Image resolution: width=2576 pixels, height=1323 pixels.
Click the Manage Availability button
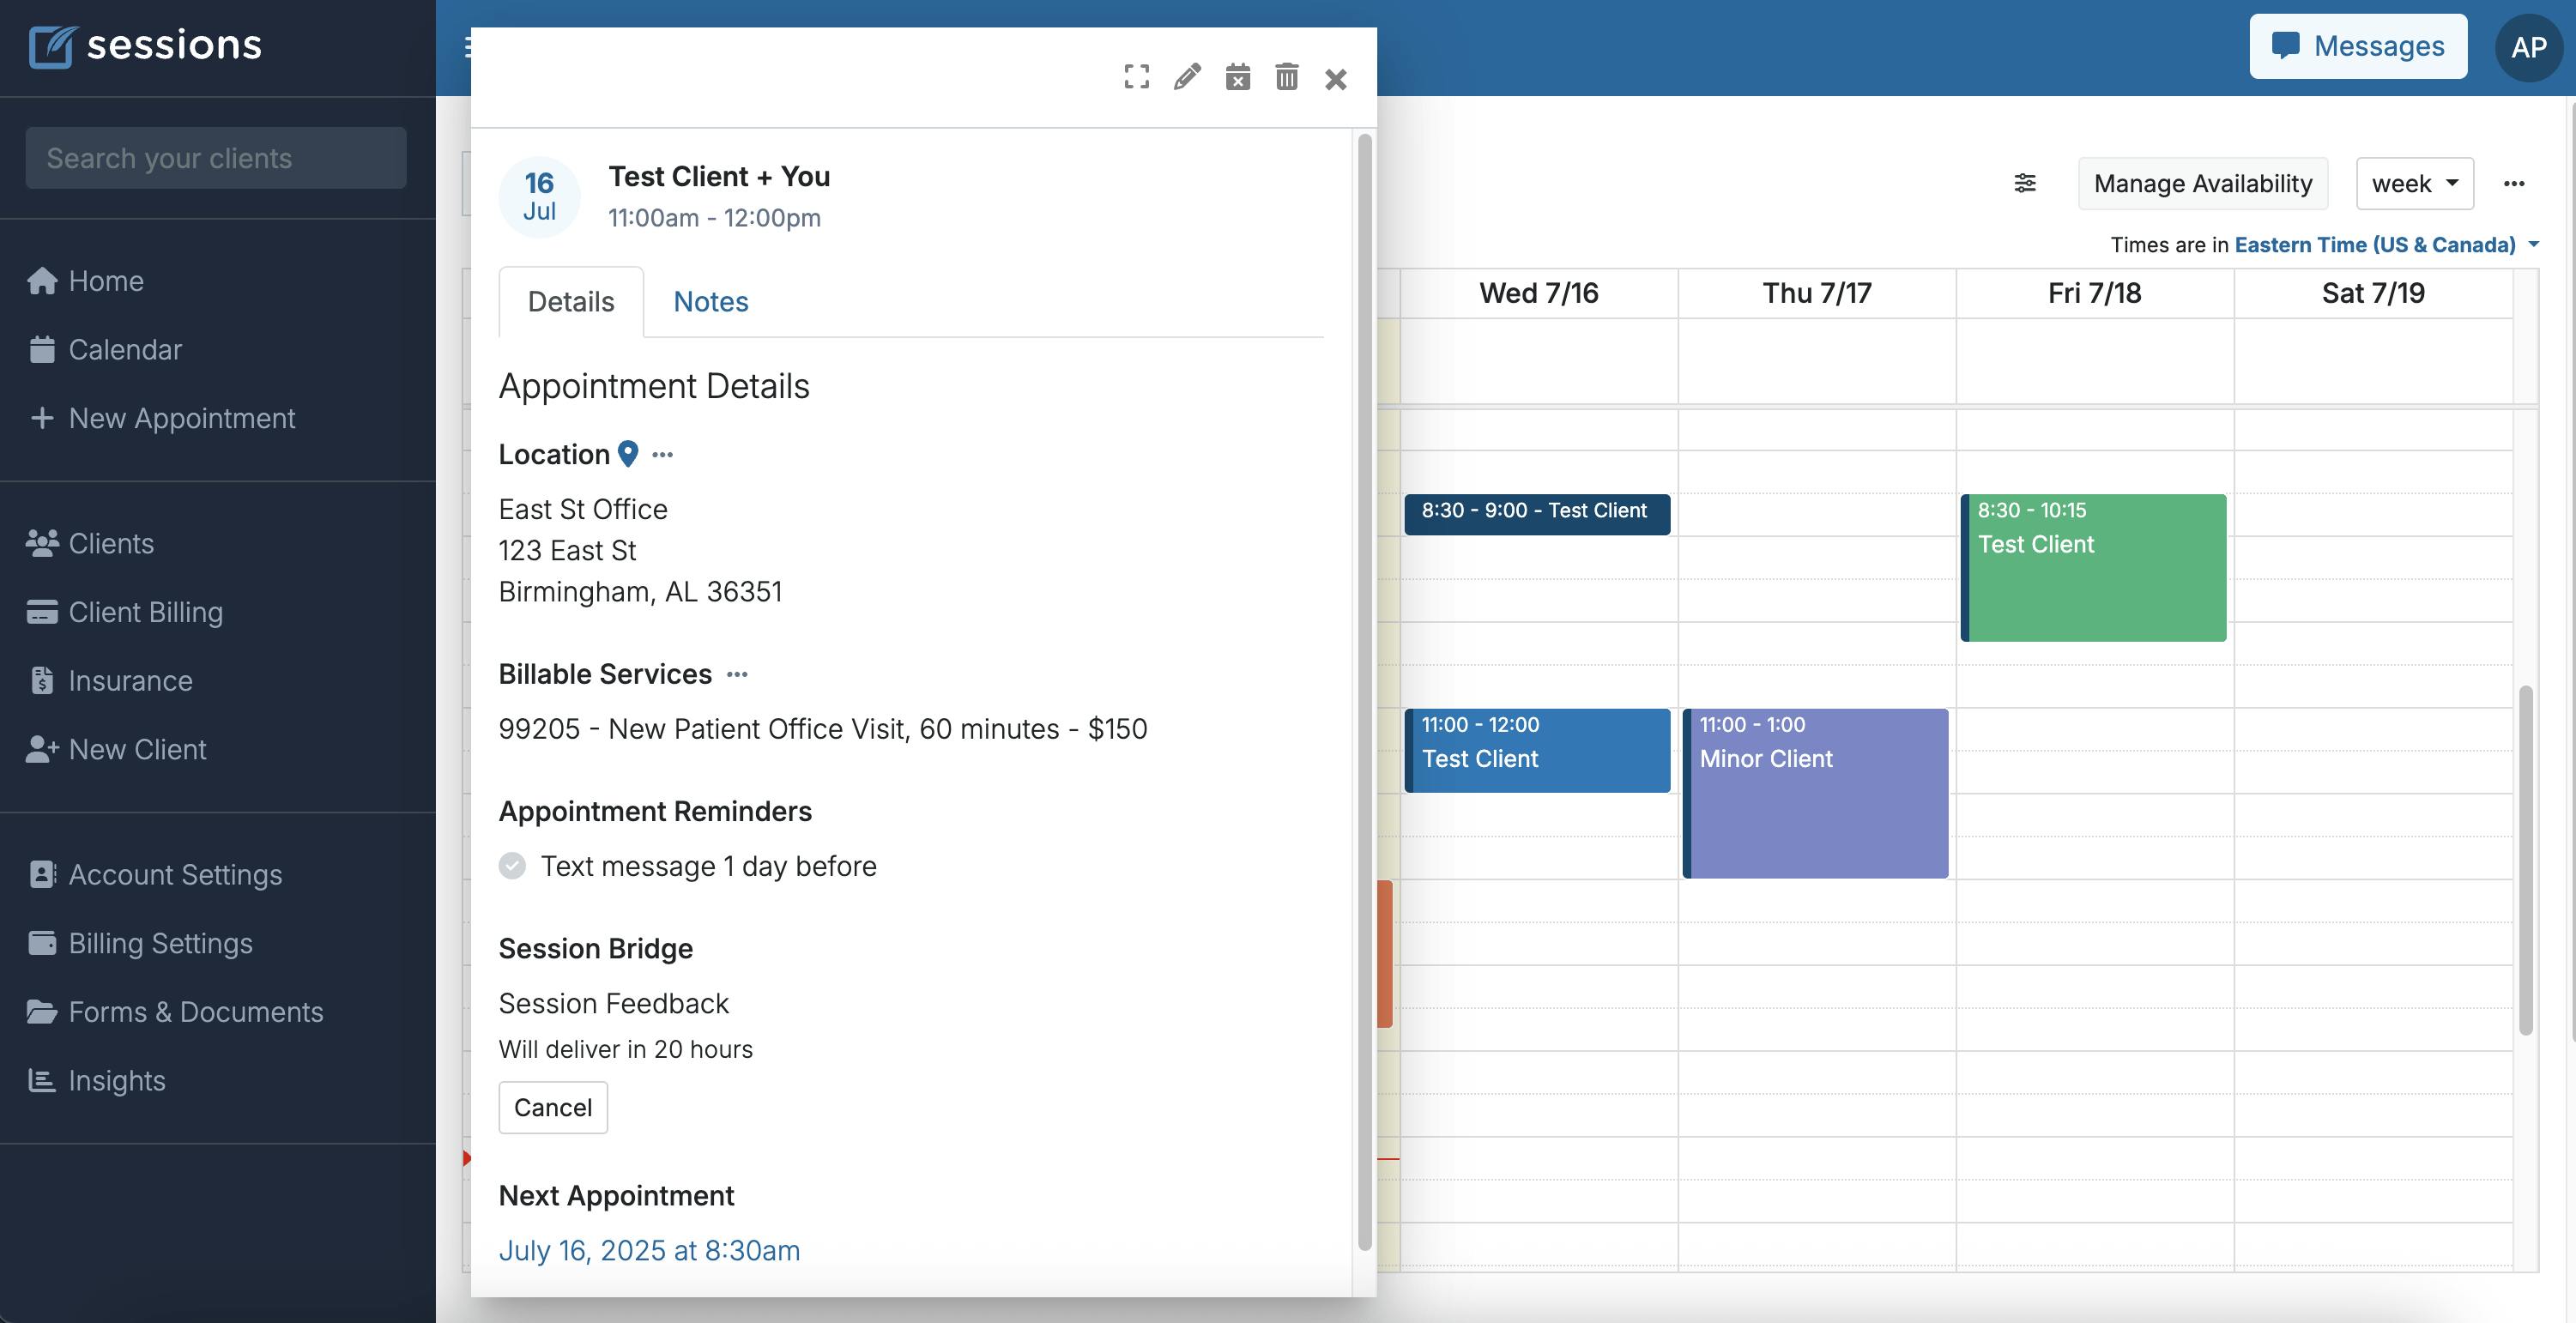point(2203,183)
